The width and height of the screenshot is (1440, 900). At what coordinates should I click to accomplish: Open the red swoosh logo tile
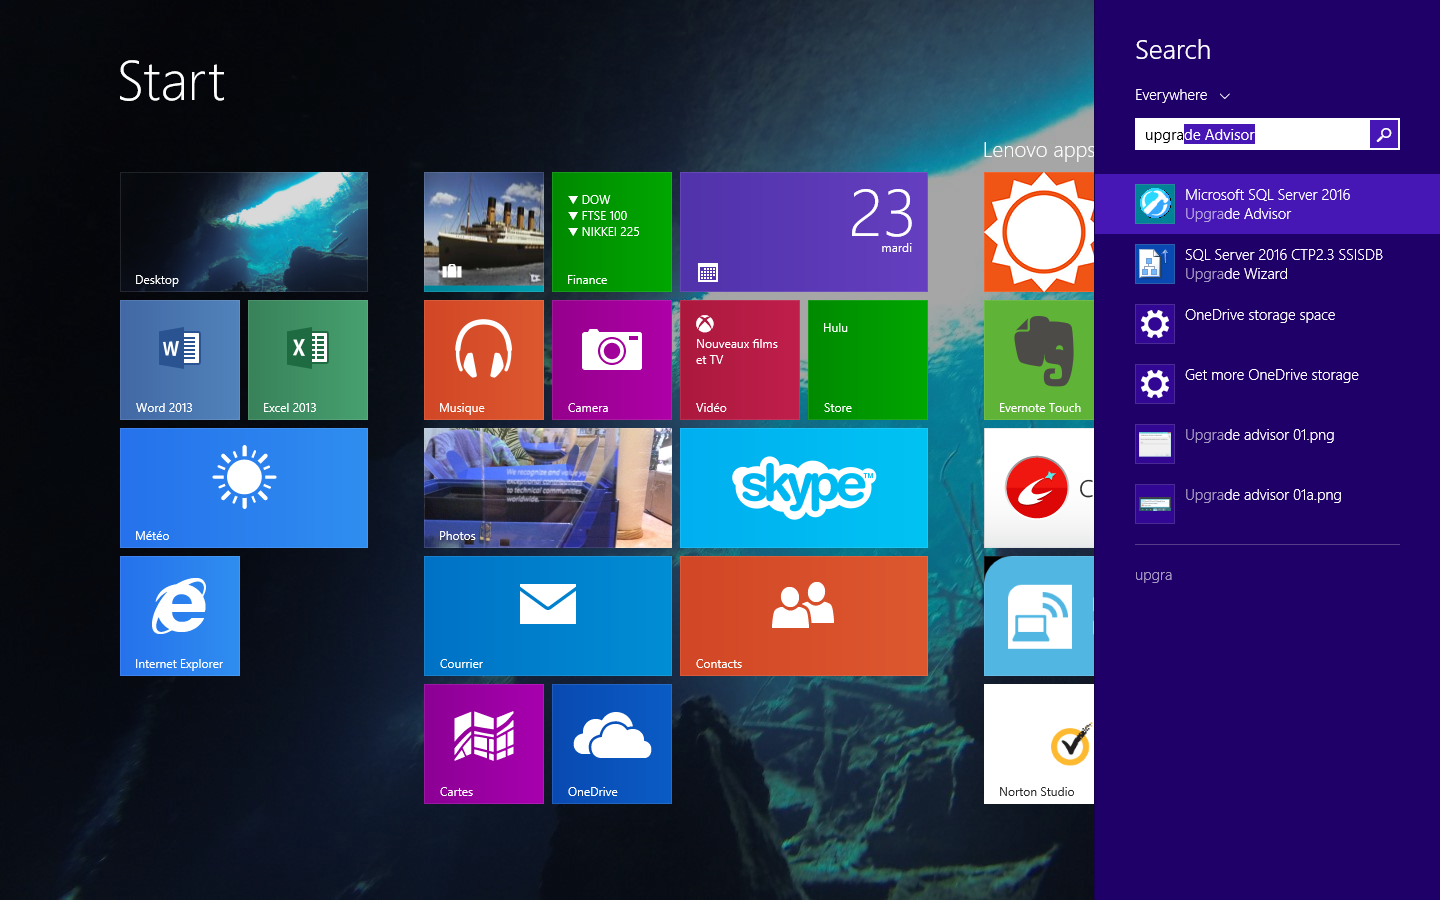[x=1039, y=488]
